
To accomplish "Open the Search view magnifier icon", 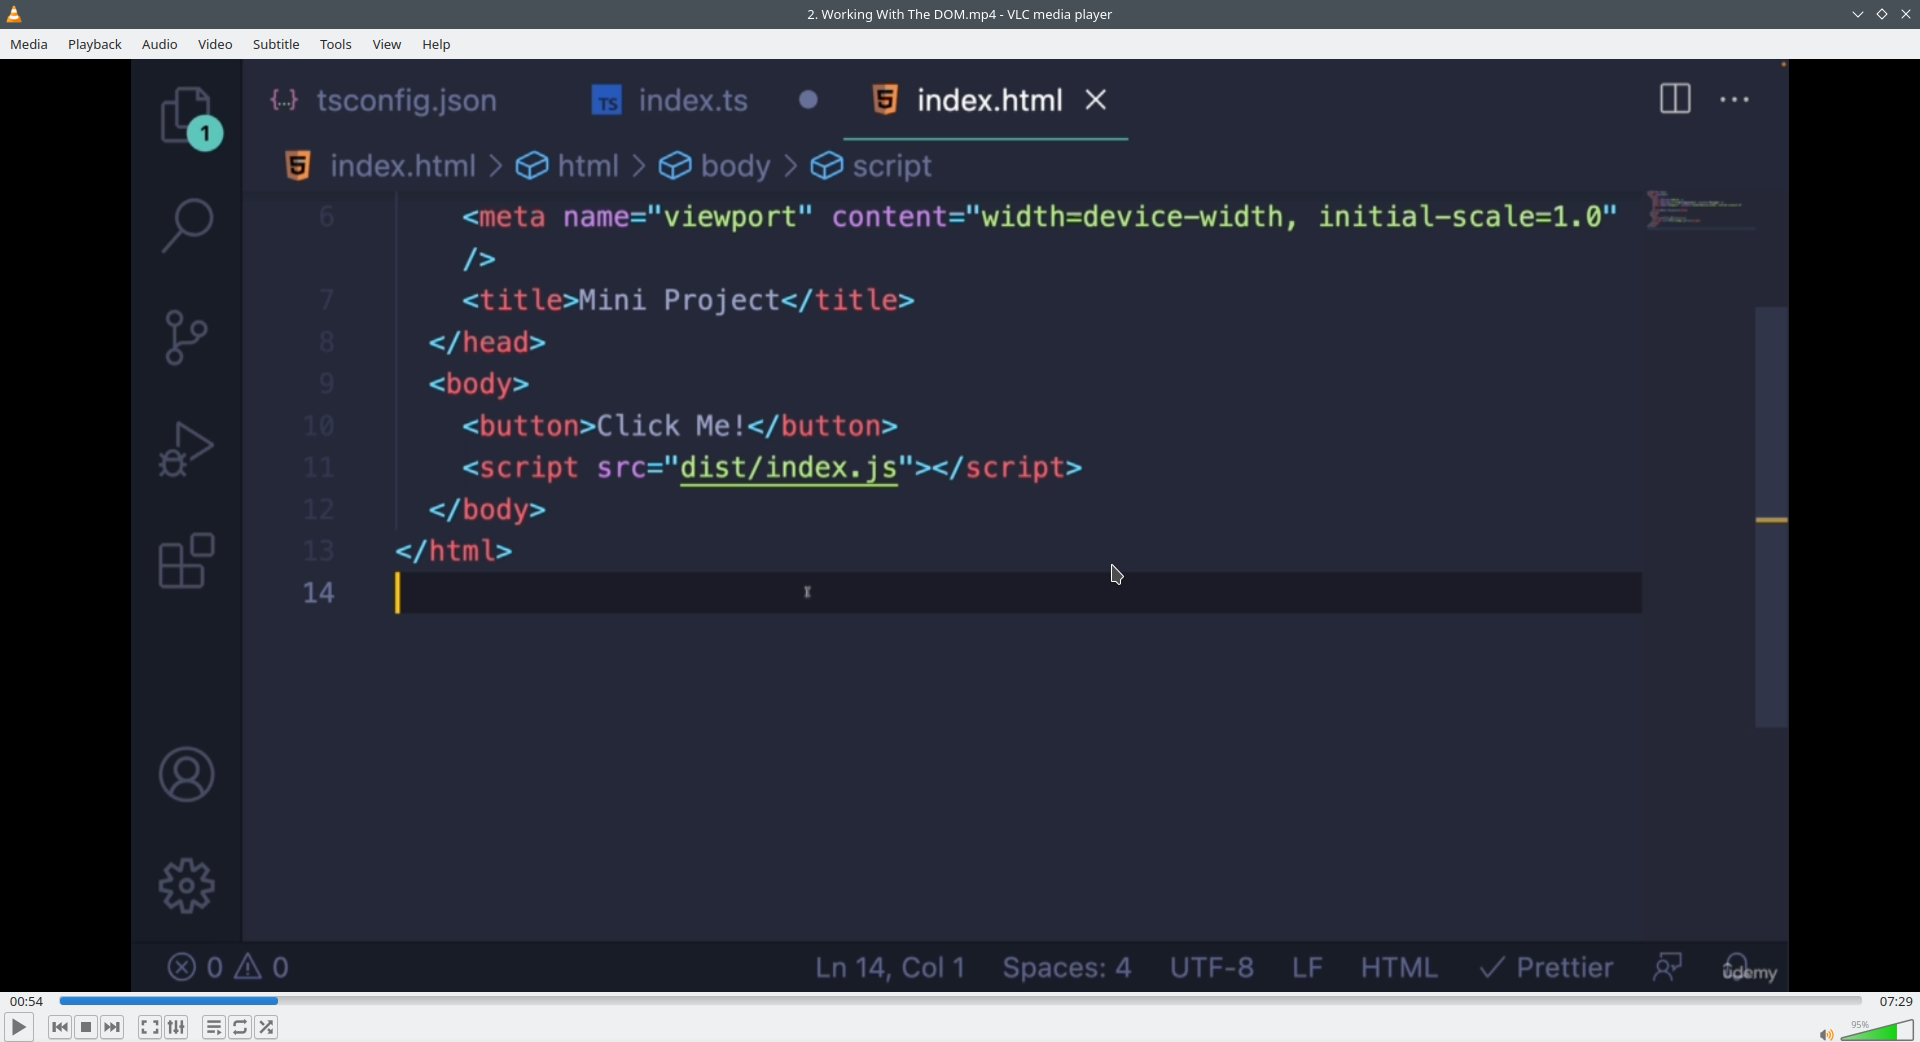I will [x=187, y=225].
